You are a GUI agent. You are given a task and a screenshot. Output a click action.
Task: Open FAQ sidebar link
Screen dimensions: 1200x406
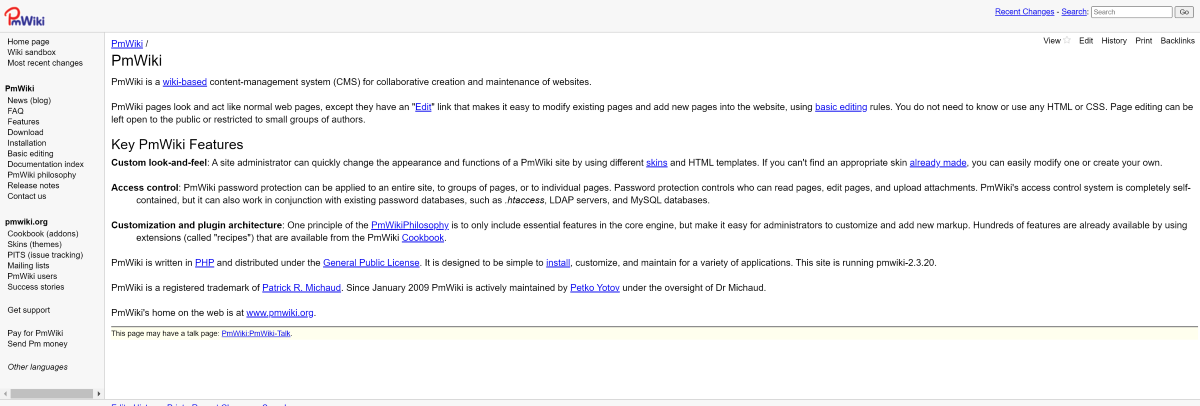(15, 111)
